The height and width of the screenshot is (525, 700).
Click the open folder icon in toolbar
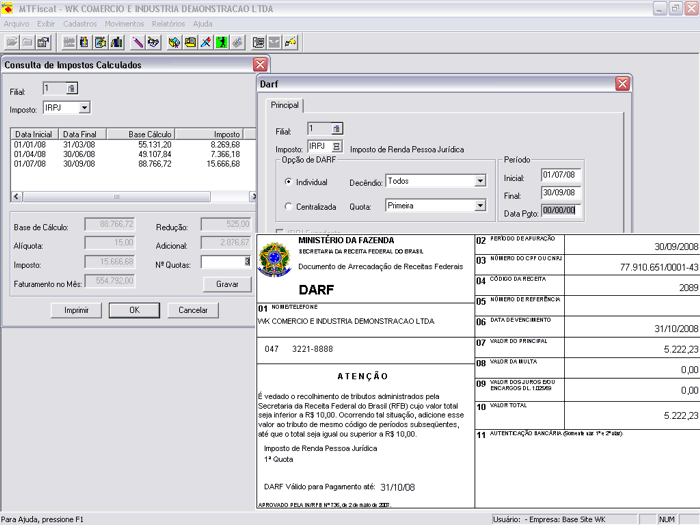(x=12, y=43)
